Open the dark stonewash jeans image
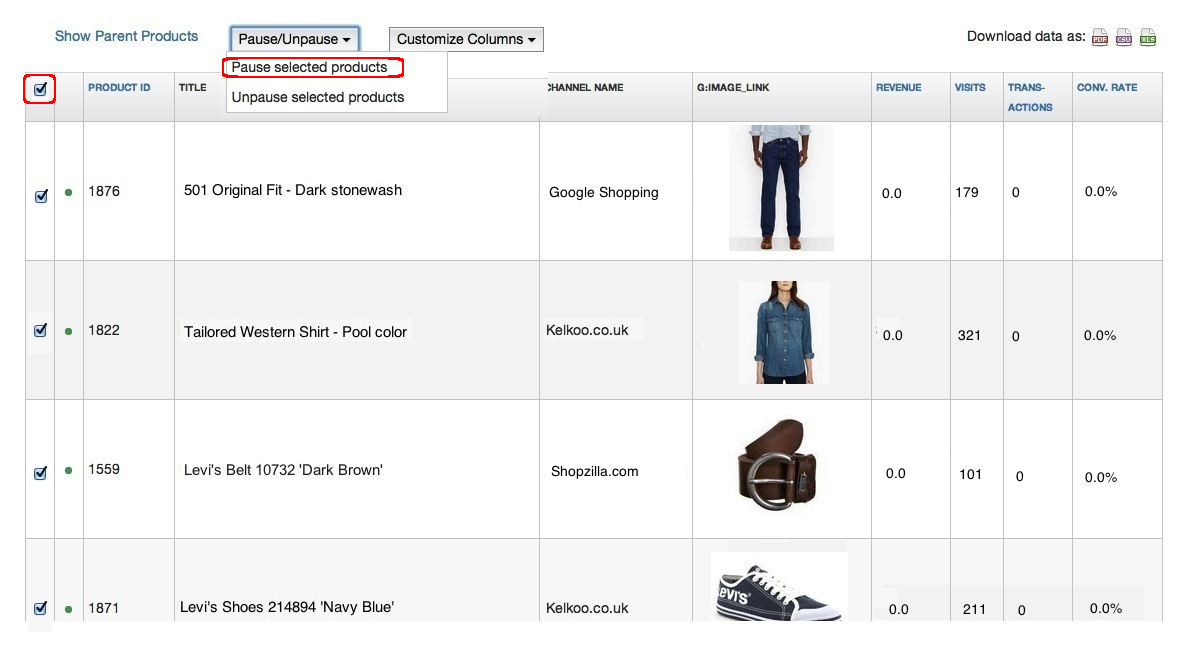This screenshot has height=650, width=1200. click(781, 187)
